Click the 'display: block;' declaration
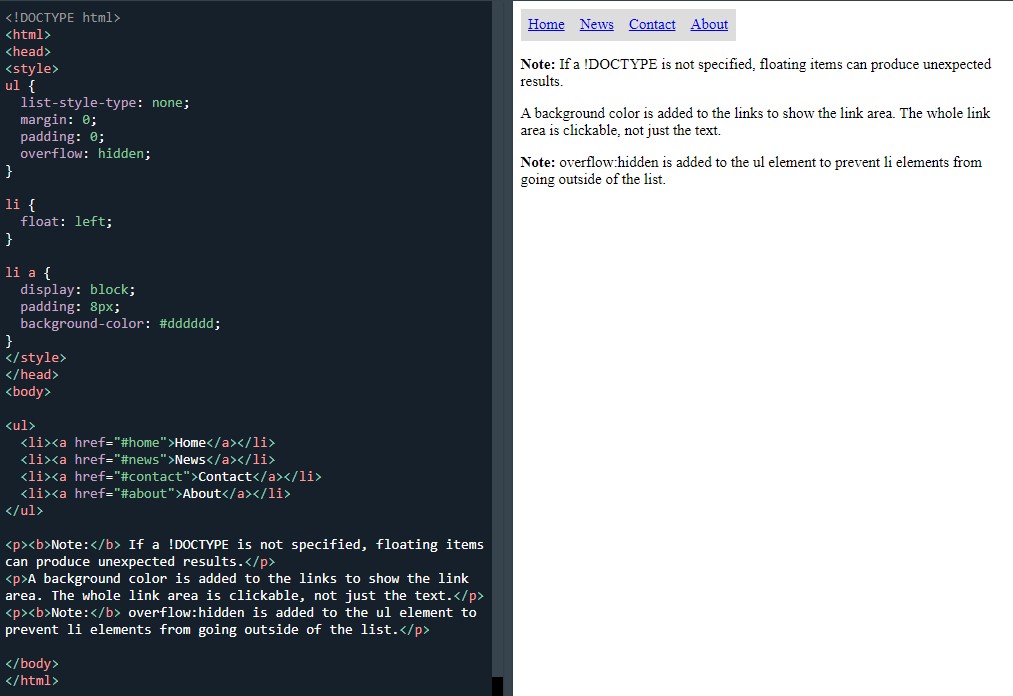 click(77, 290)
